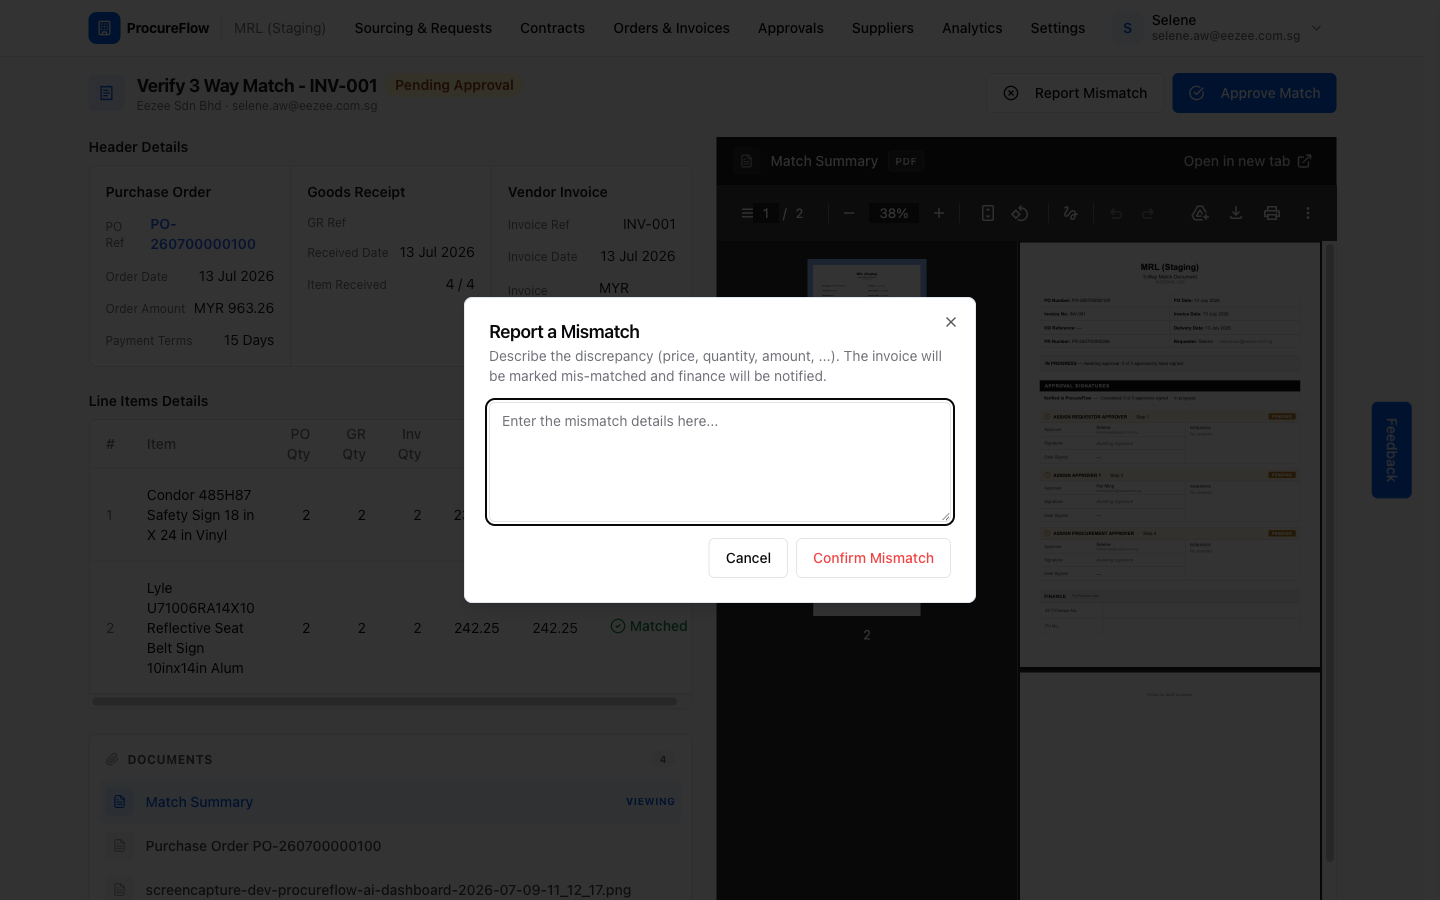Expand the Selene user account dropdown
1440x900 pixels.
point(1316,28)
